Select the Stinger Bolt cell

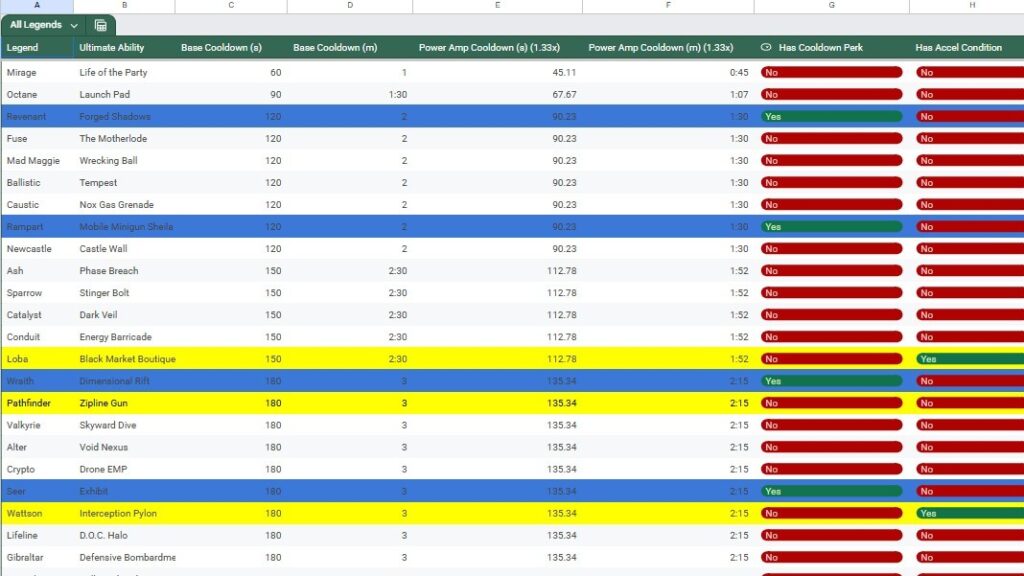click(124, 293)
